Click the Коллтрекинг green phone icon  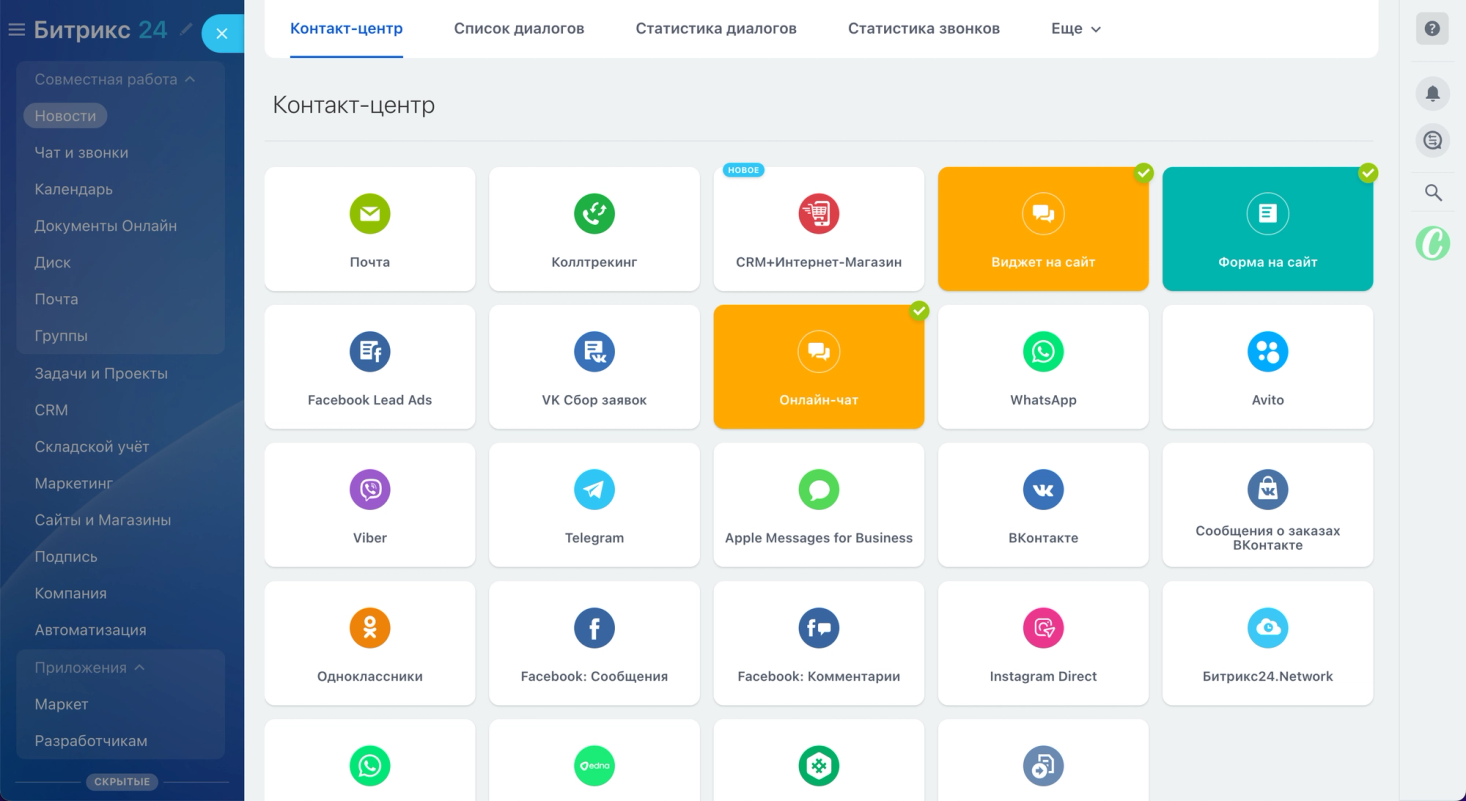594,213
